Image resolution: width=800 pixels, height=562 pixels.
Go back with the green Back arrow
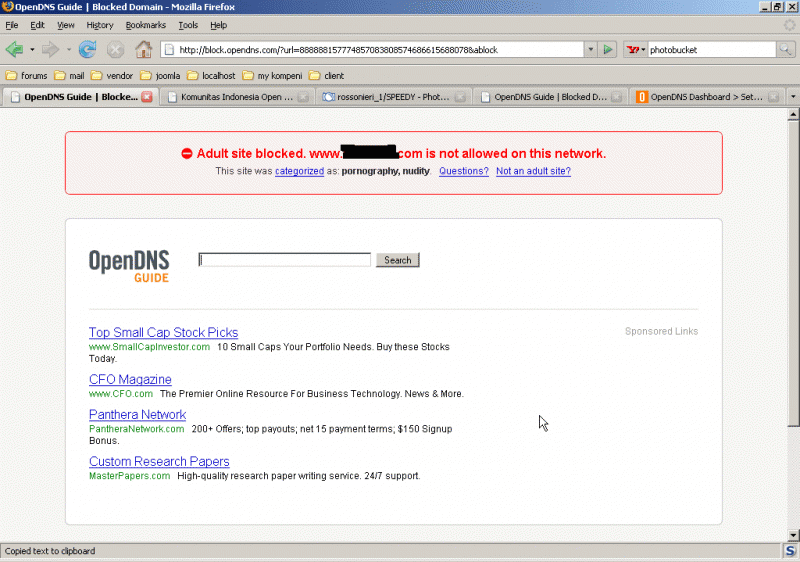(x=14, y=49)
